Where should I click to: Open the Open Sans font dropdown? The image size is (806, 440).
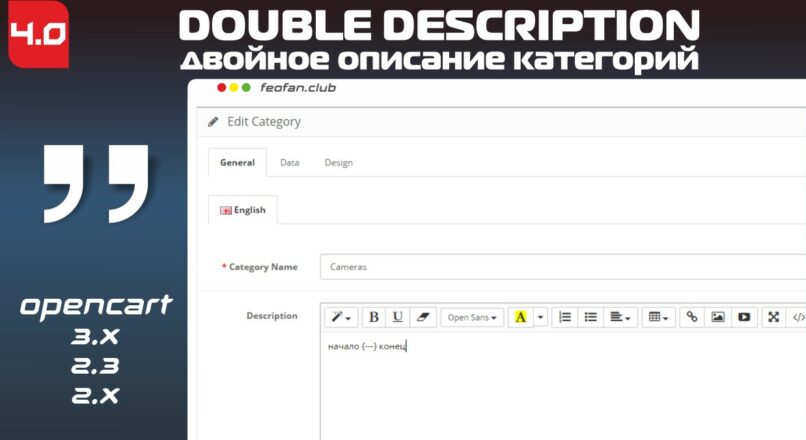click(471, 317)
